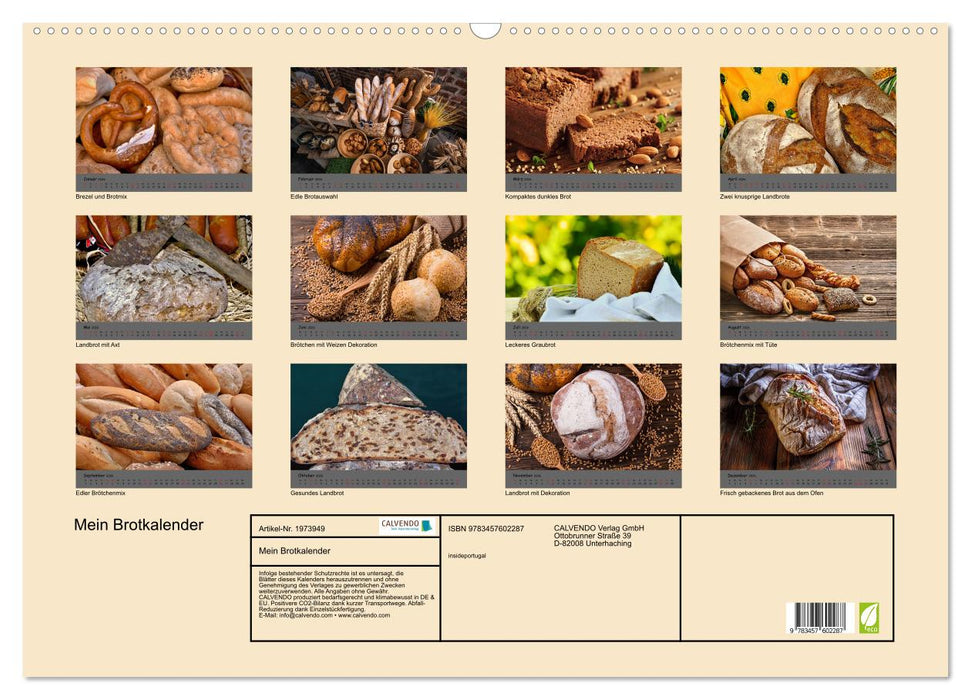Select the 'Mein Brotkalender' title field
Viewport: 971px width, 700px height.
(296, 548)
